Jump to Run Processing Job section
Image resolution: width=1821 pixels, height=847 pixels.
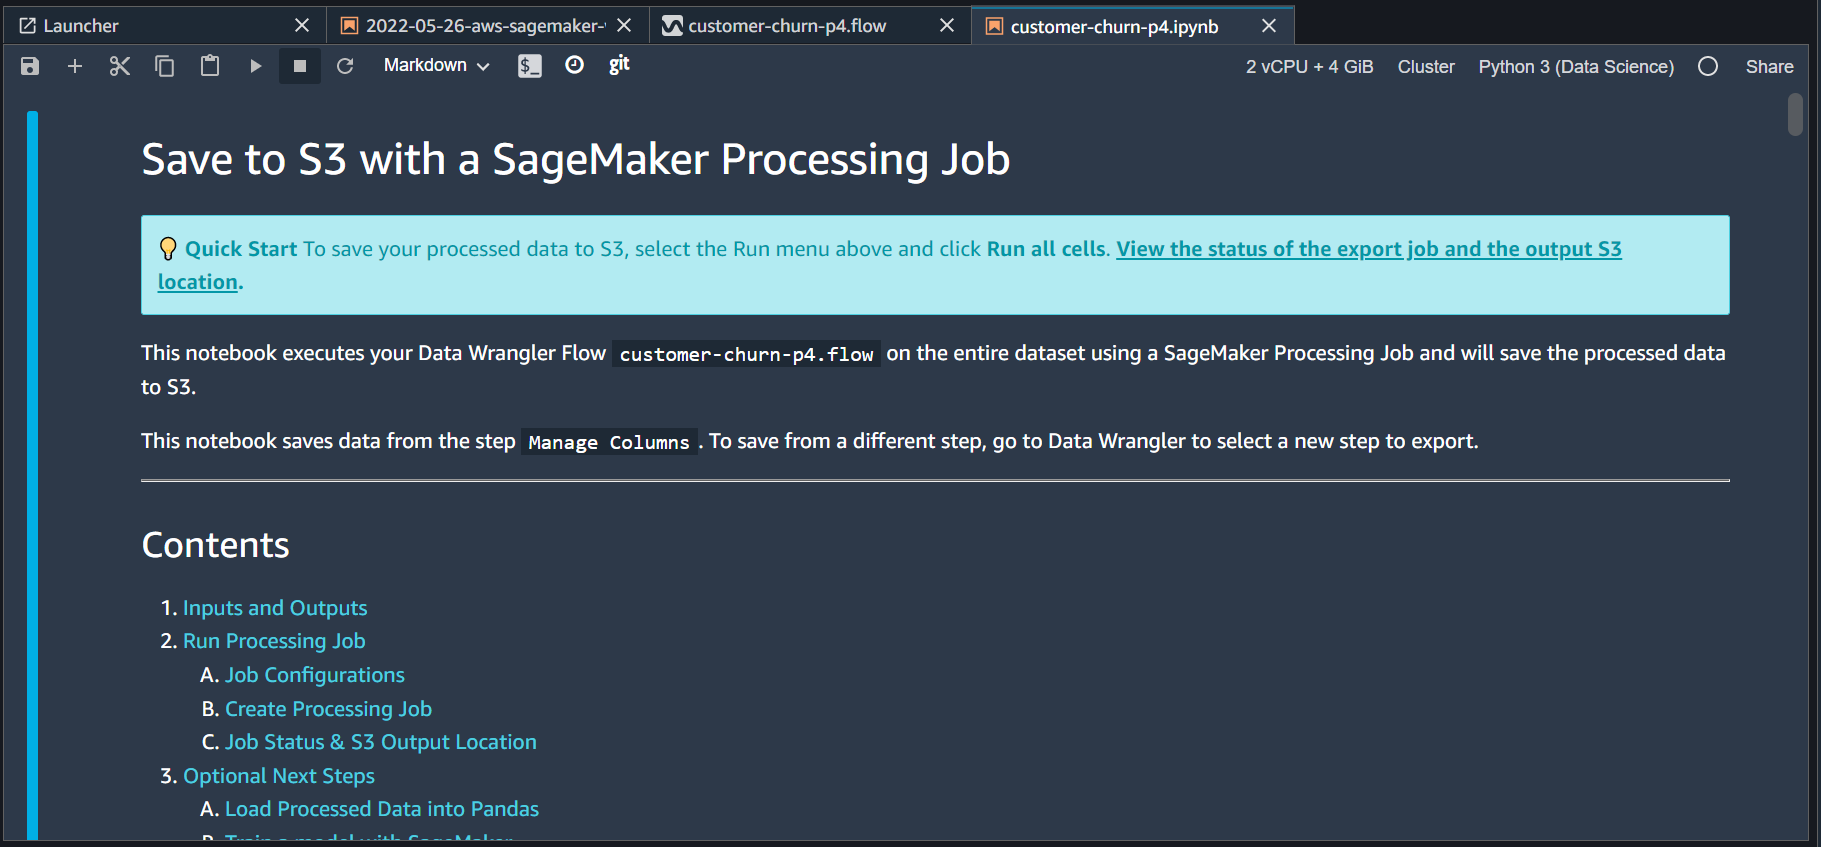[x=274, y=641]
